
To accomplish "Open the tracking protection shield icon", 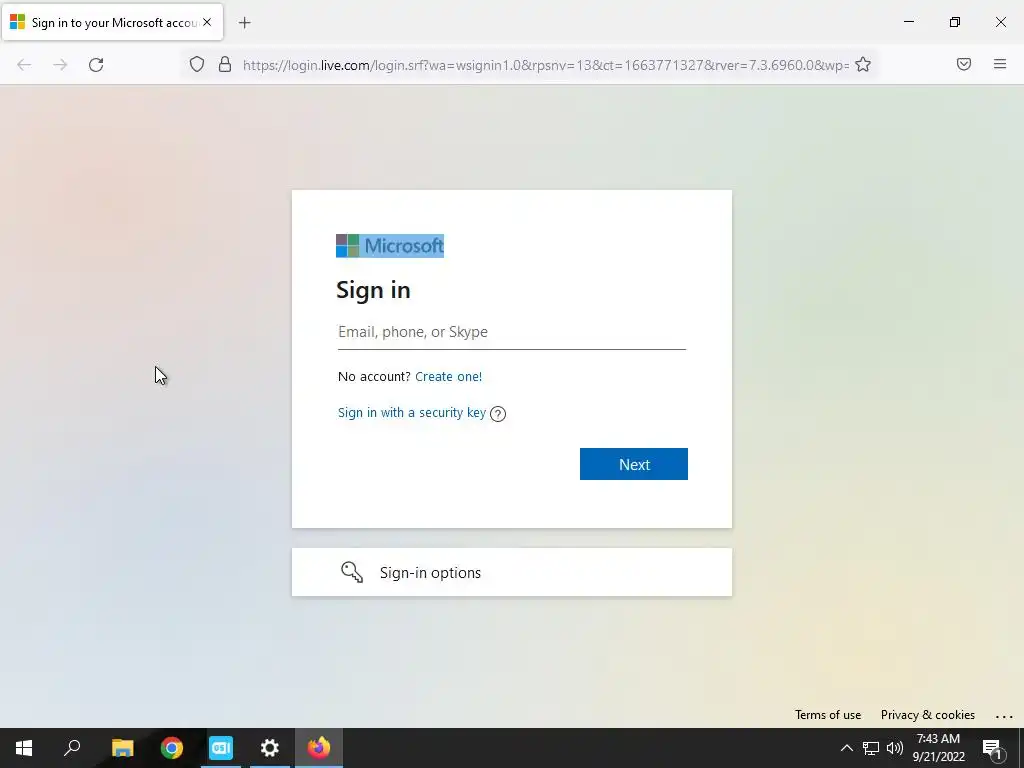I will pyautogui.click(x=197, y=64).
